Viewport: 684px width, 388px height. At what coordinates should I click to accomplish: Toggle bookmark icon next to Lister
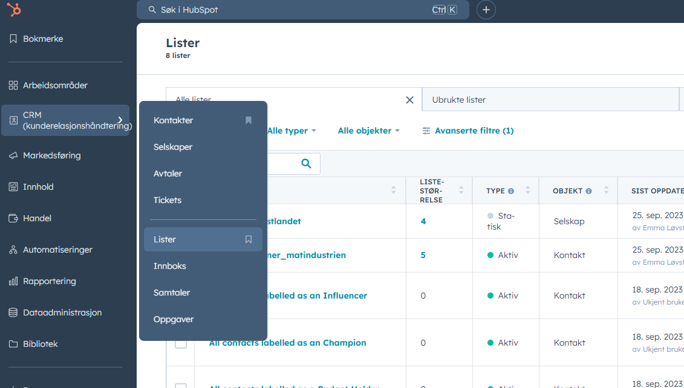(248, 239)
